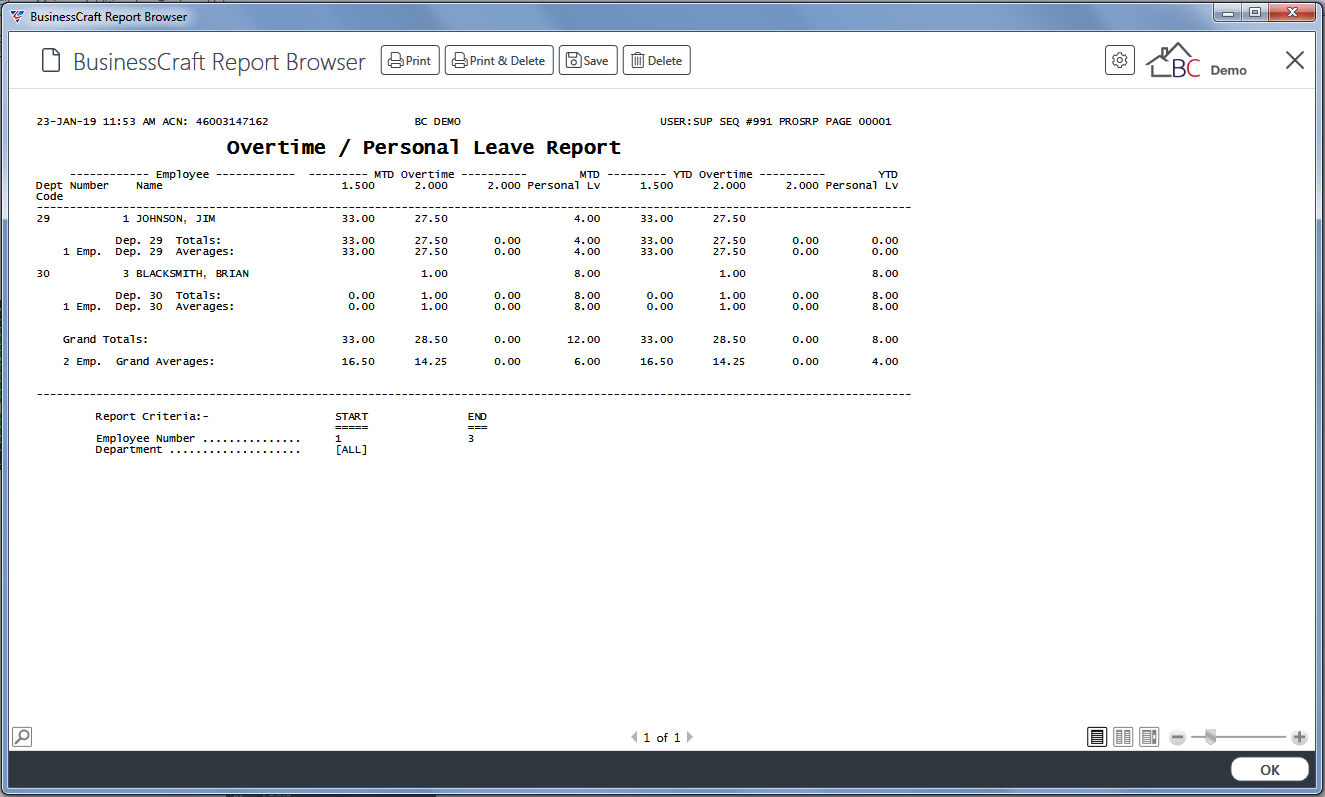Click the OK button
This screenshot has width=1325, height=797.
1270,769
